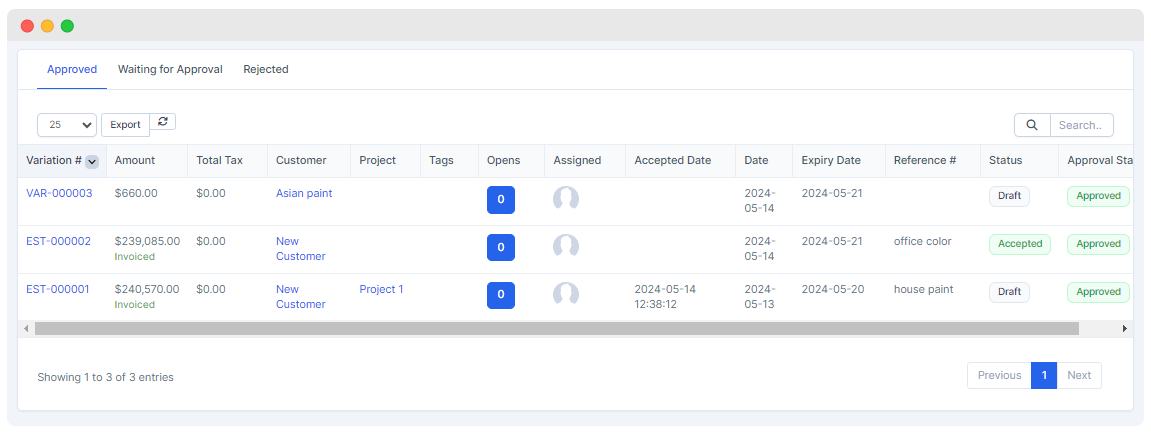Image resolution: width=1151 pixels, height=435 pixels.
Task: Open Project 1 link
Action: click(382, 289)
